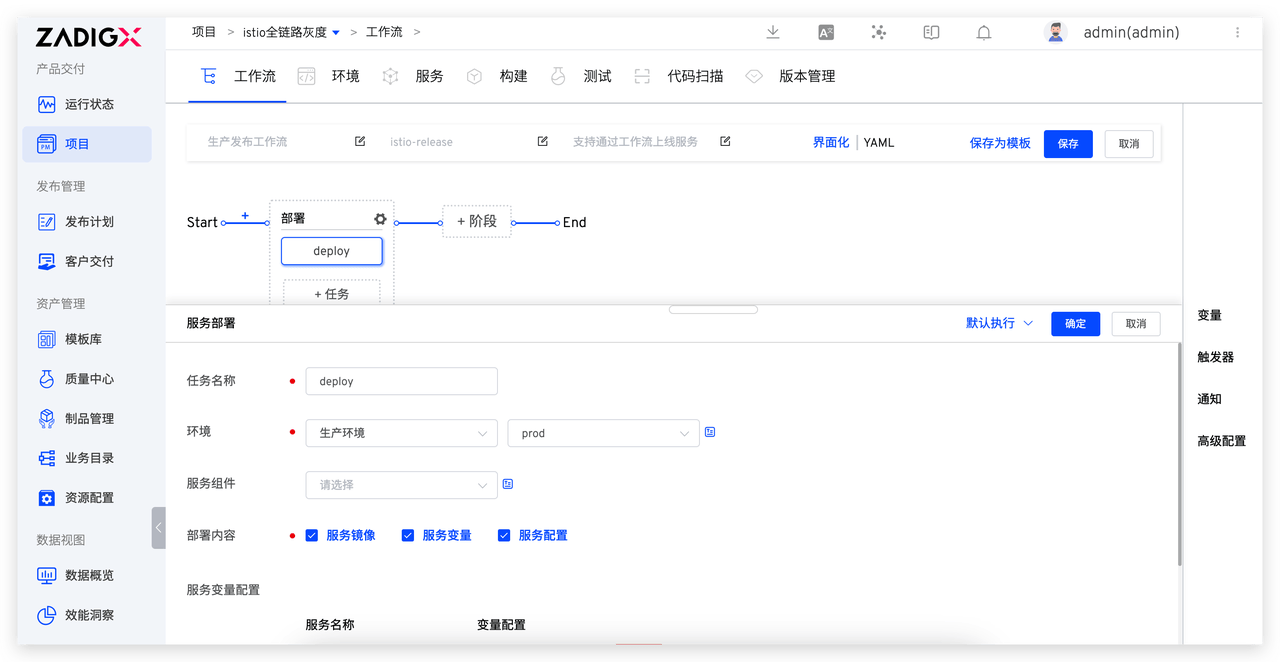
Task: Click the 保存为模板 link
Action: pyautogui.click(x=999, y=142)
